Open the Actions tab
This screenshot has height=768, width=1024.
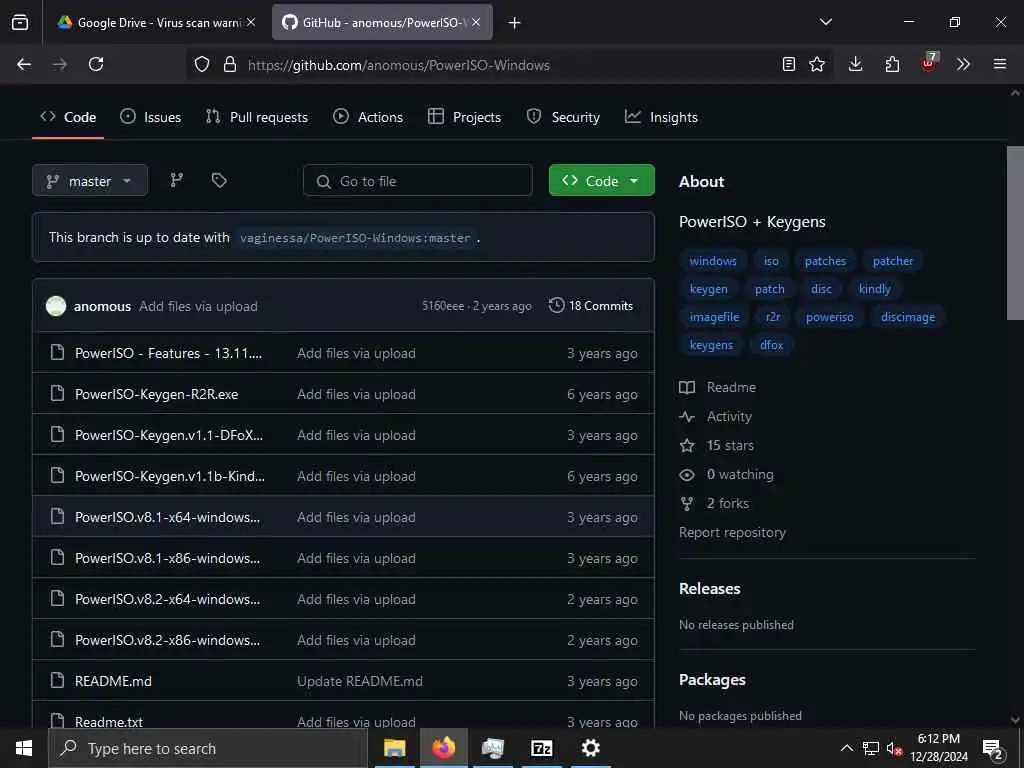pyautogui.click(x=368, y=118)
